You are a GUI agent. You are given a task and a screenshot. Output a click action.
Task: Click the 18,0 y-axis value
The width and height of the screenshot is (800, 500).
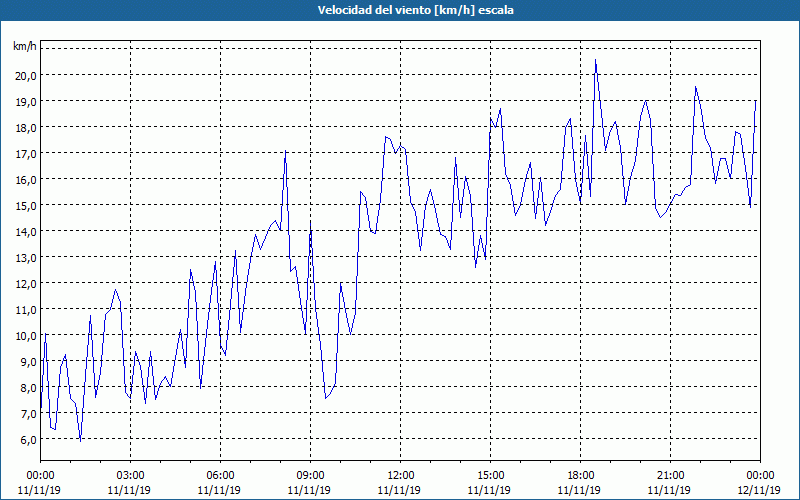coord(26,128)
